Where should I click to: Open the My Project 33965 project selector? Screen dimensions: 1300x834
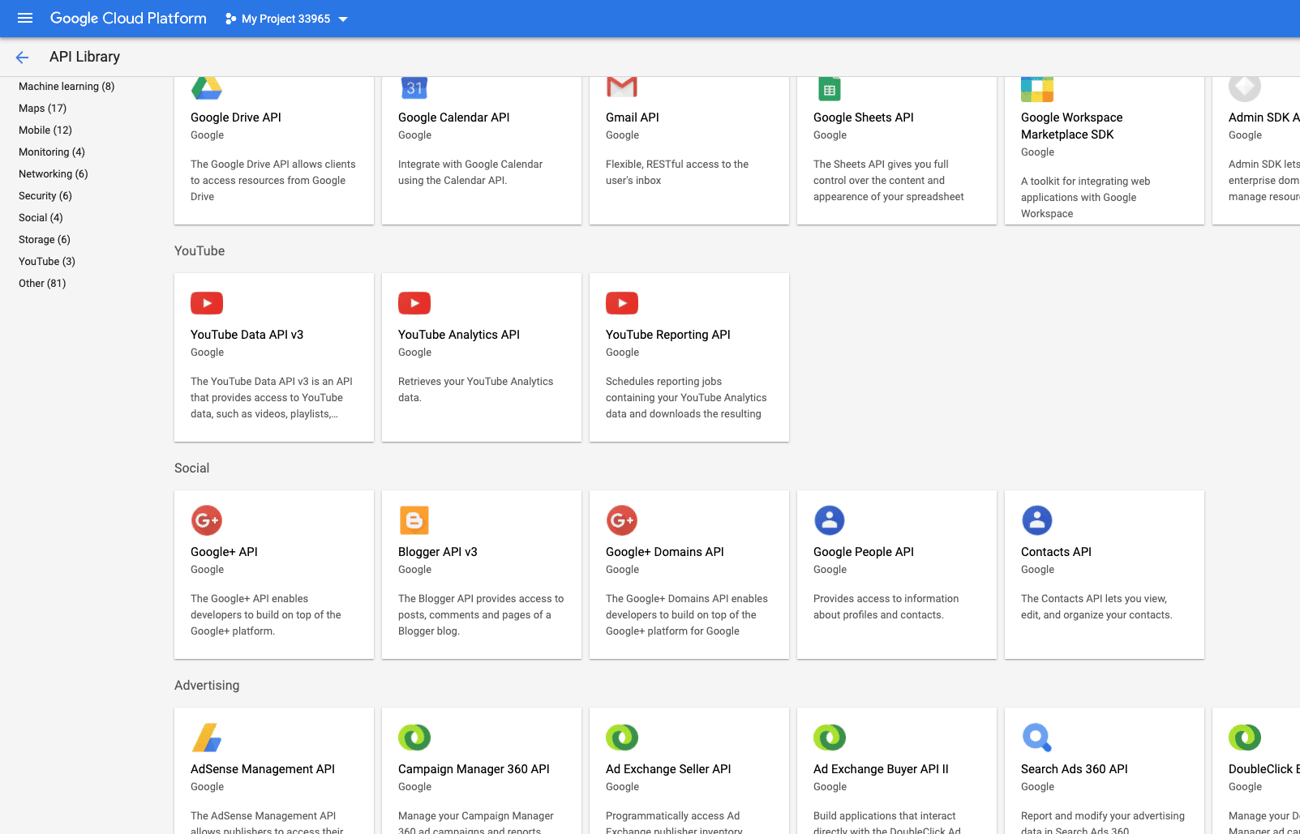pos(286,19)
